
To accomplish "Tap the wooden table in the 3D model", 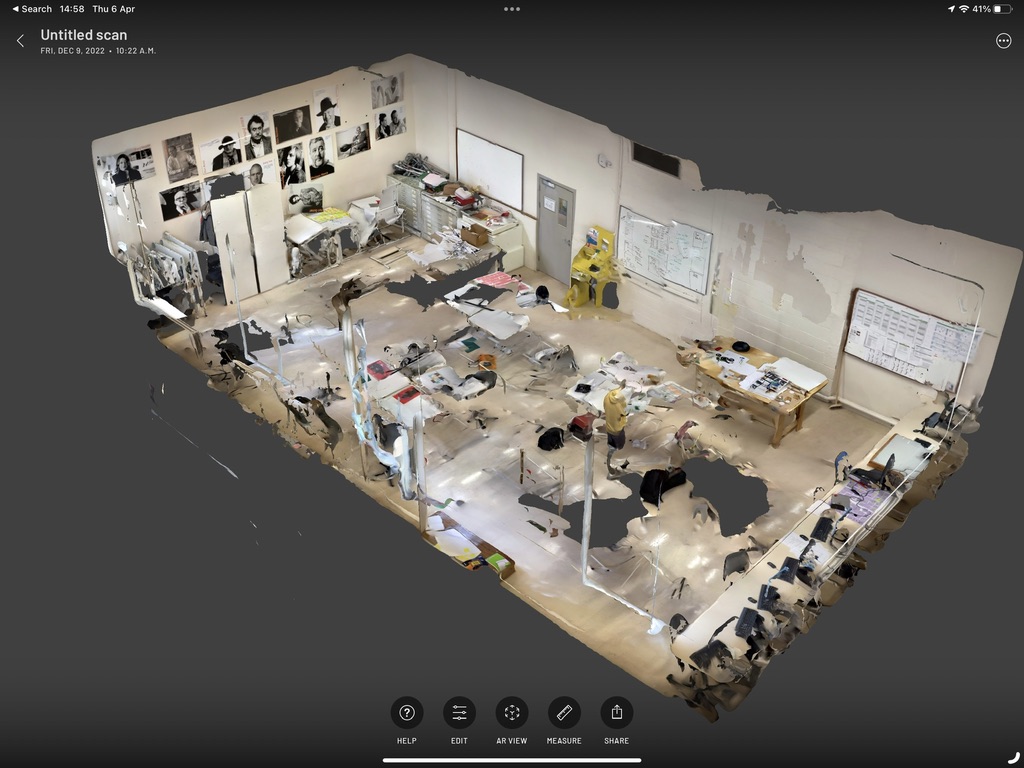I will click(765, 385).
